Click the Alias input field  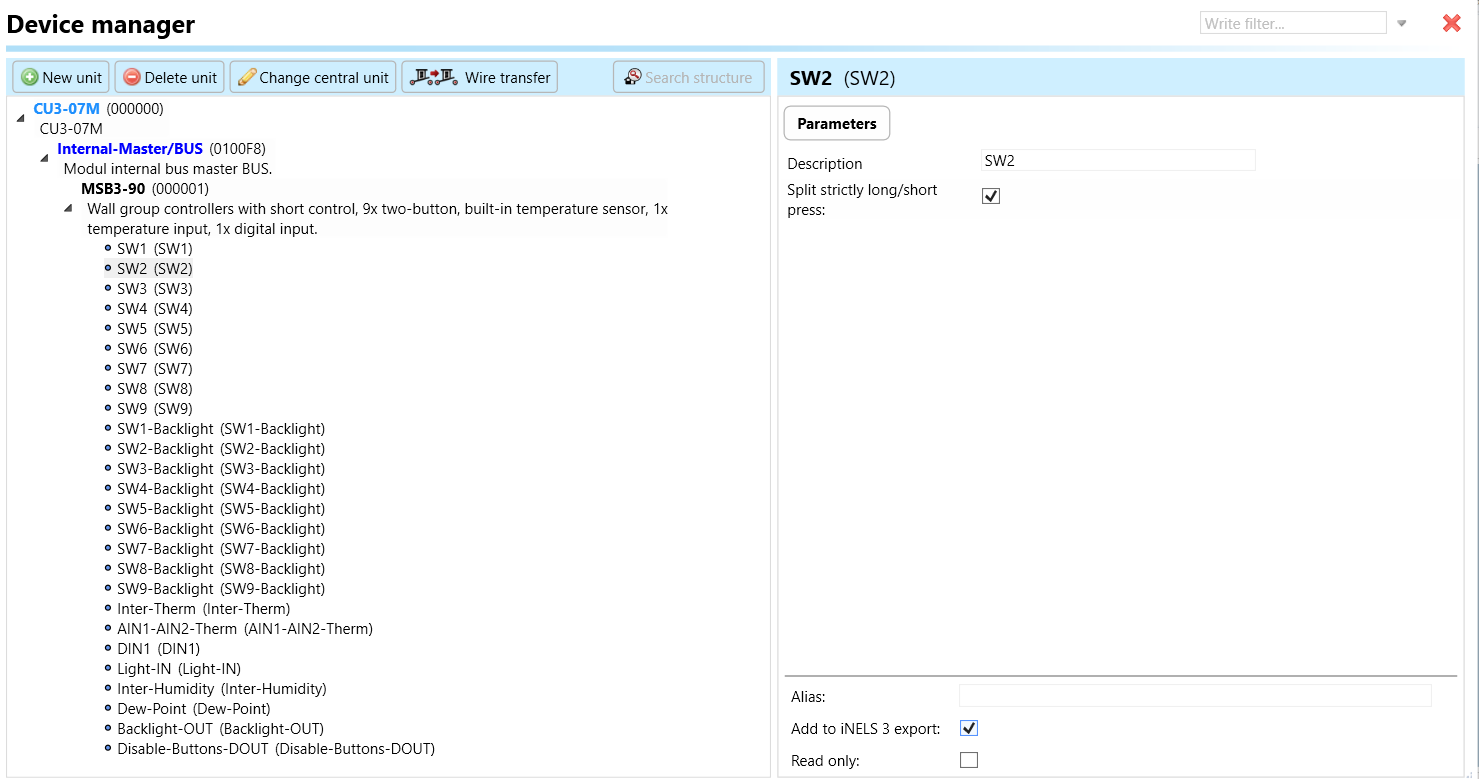point(1194,696)
